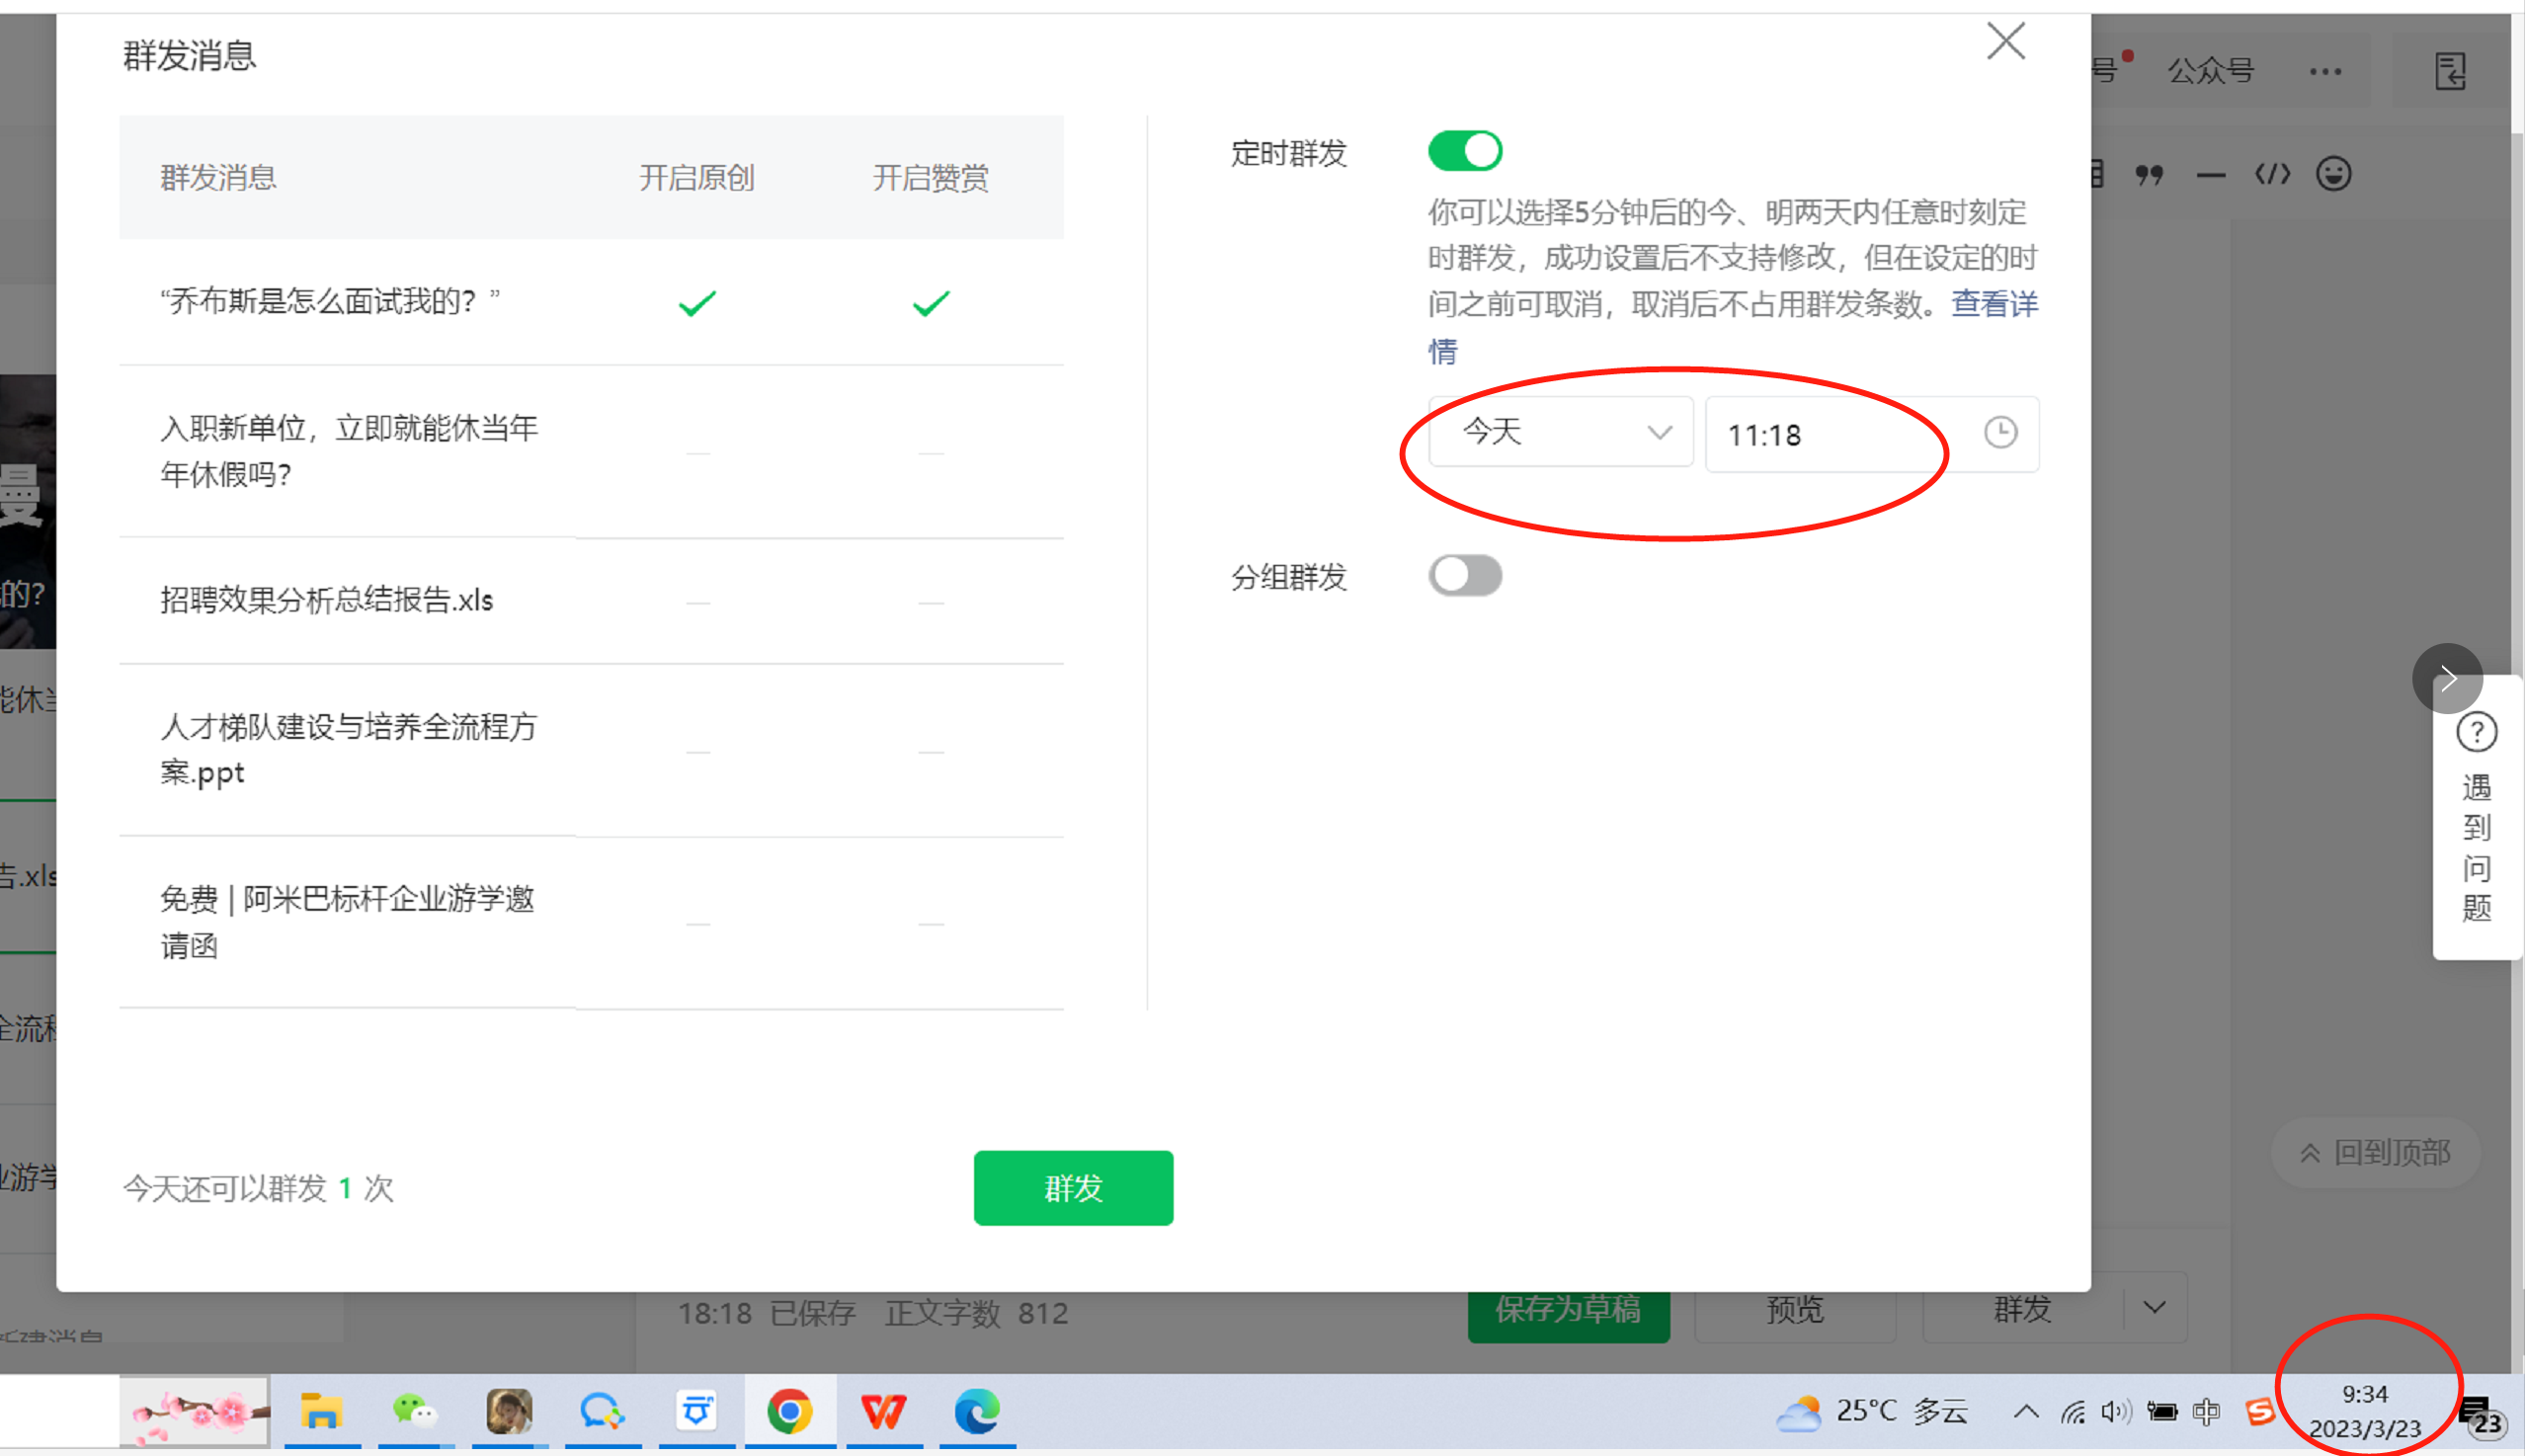Open the three dots more menu
2525x1456 pixels.
(x=2325, y=71)
